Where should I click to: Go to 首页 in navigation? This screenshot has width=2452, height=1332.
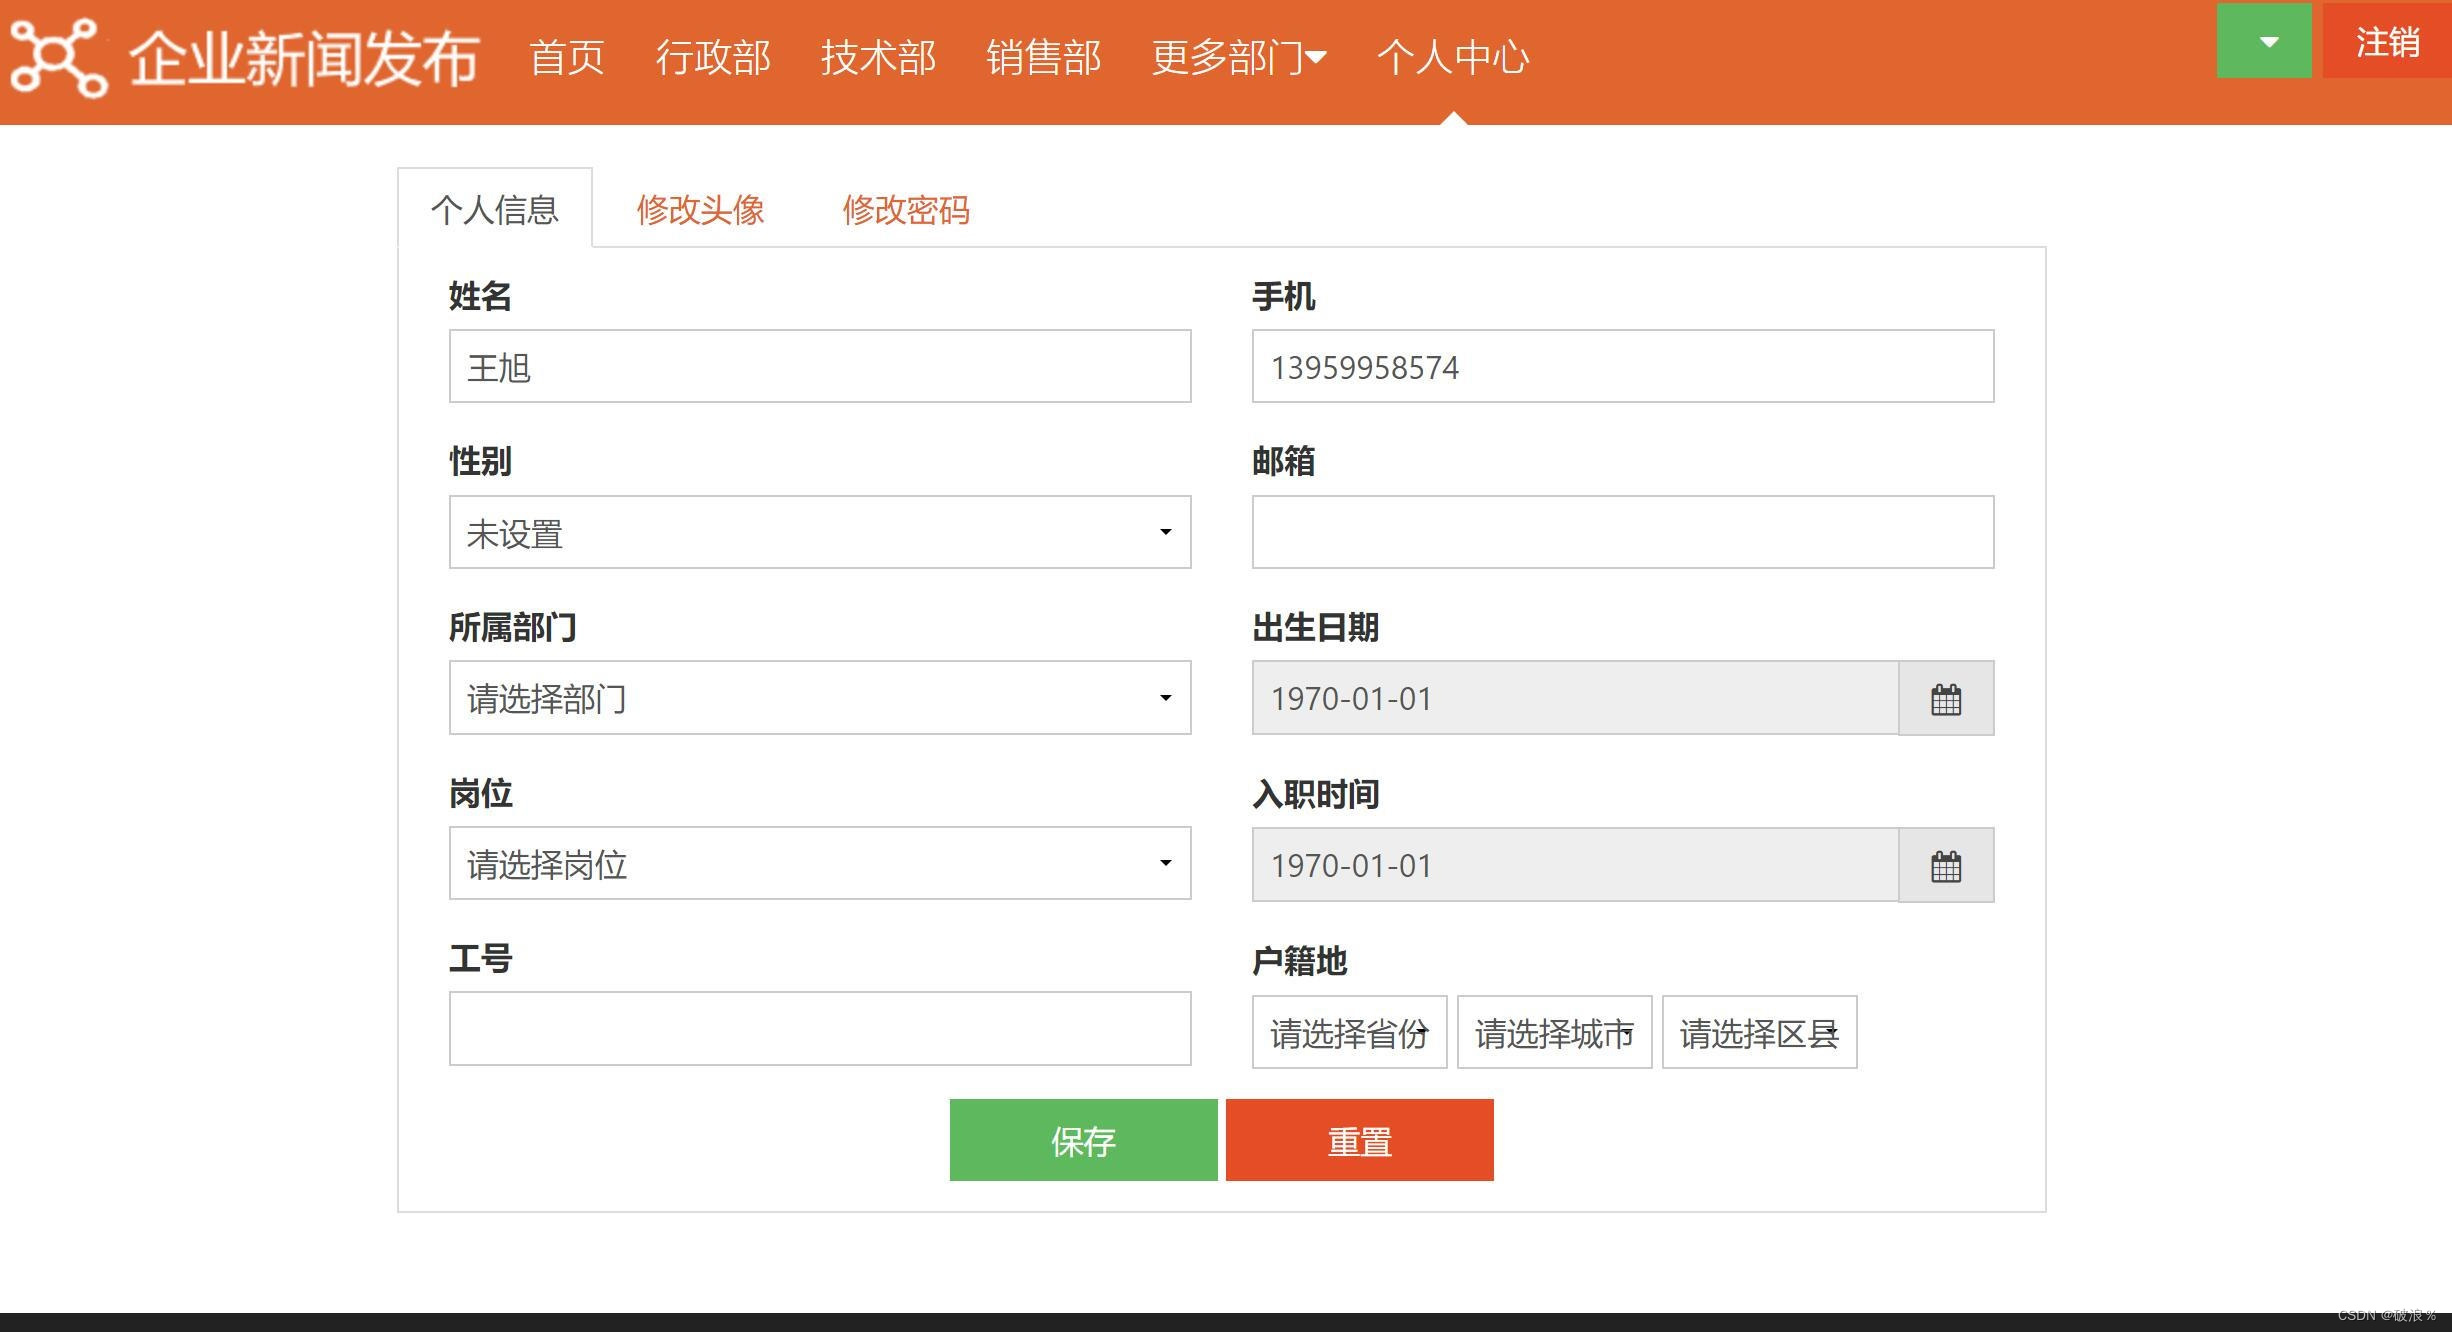[567, 57]
